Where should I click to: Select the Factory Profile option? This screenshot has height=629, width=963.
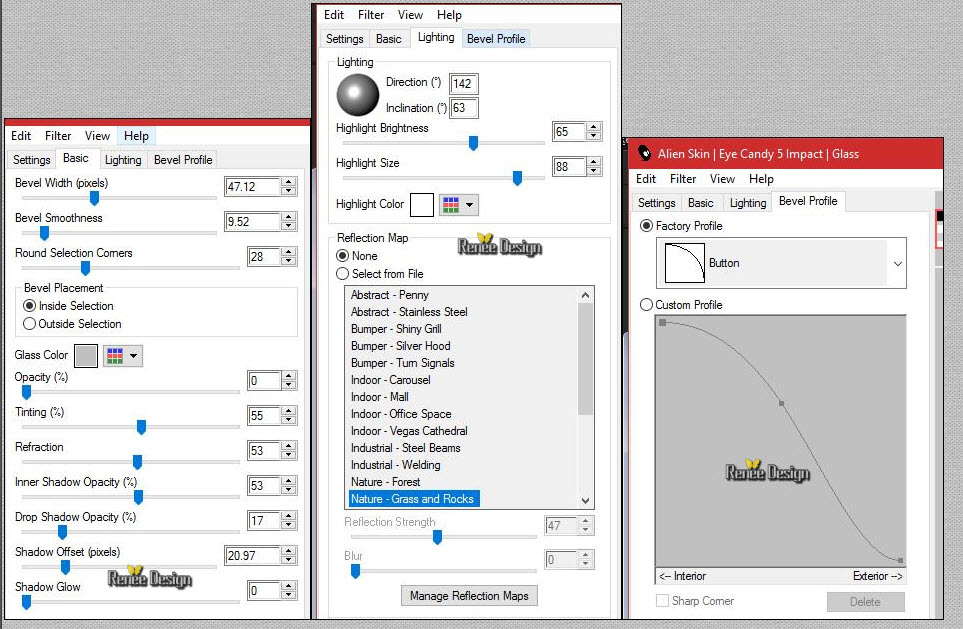tap(646, 226)
